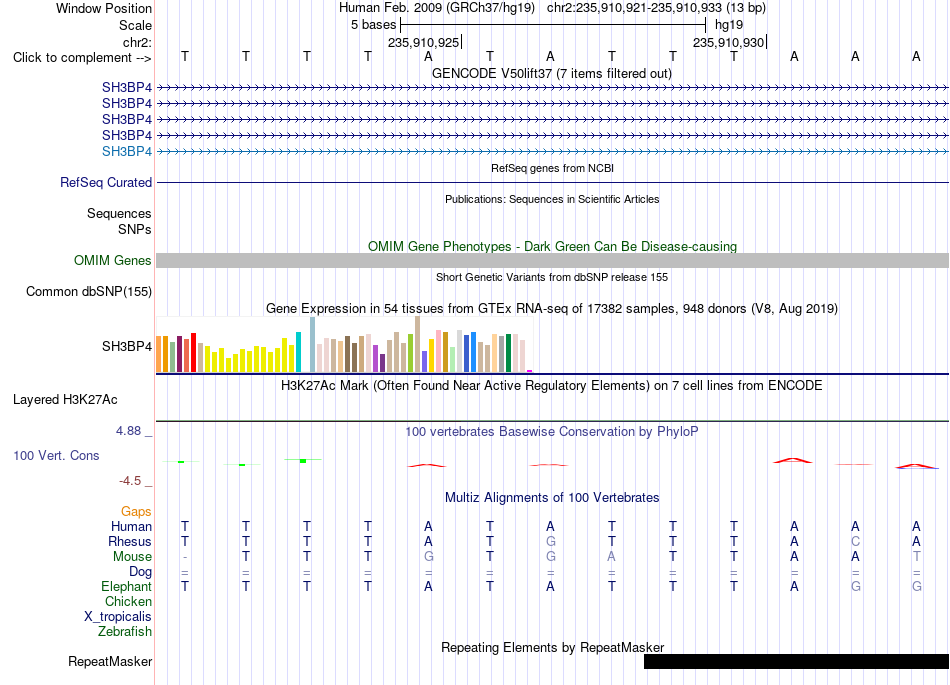This screenshot has height=685, width=950.
Task: Click the Chicken alignment row label
Action: coord(128,601)
